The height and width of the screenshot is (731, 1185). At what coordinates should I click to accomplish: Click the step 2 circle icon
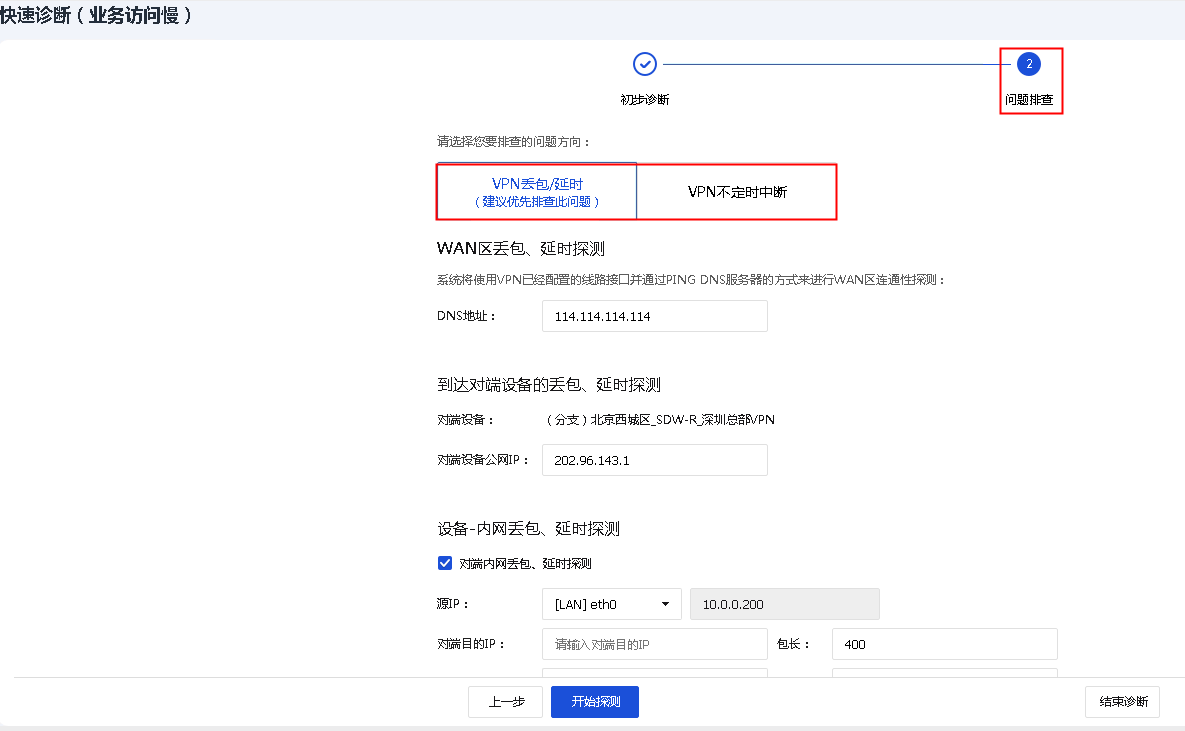click(1029, 65)
